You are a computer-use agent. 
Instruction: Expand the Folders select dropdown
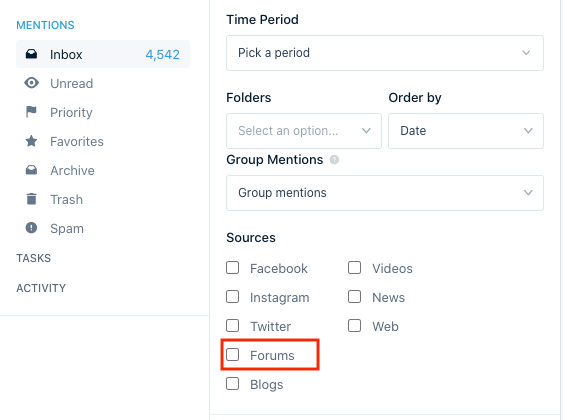pos(304,131)
